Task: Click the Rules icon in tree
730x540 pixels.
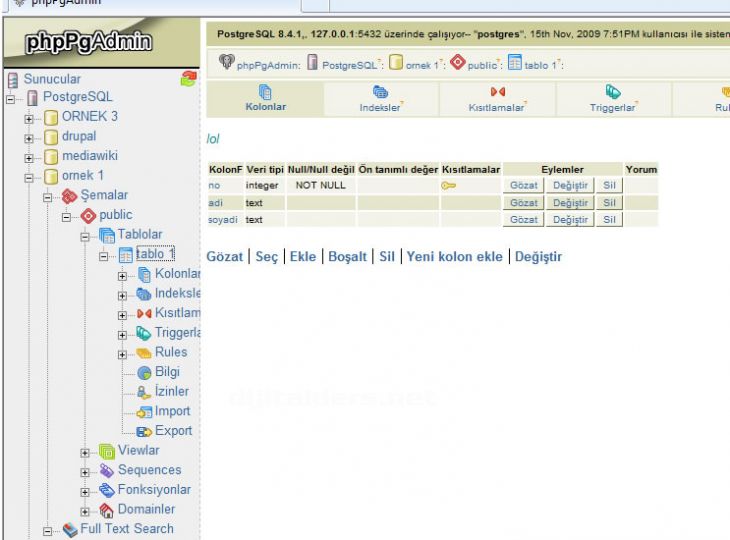Action: (x=144, y=353)
